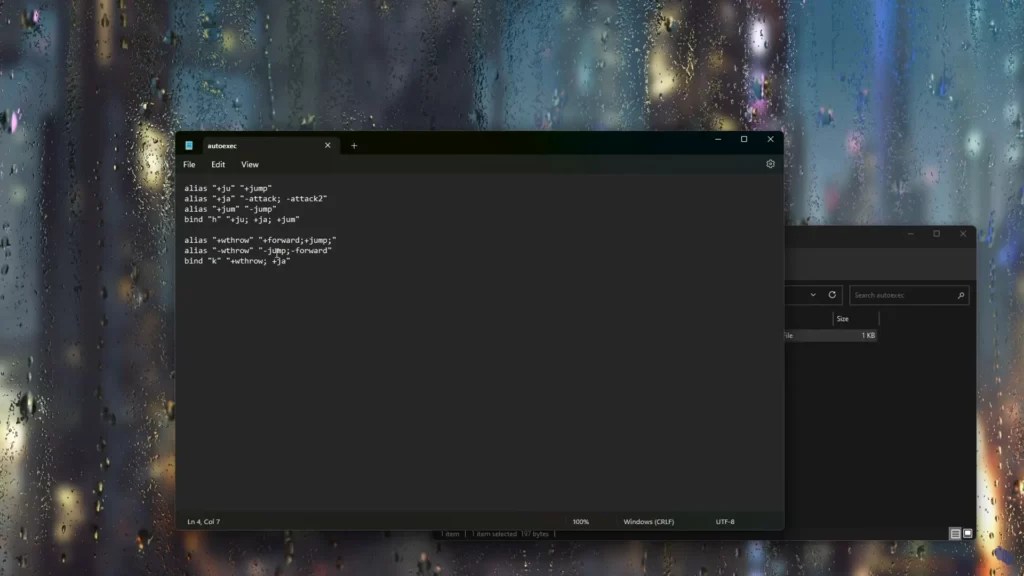
Task: Open a new Notepad tab with the plus icon
Action: coord(354,144)
